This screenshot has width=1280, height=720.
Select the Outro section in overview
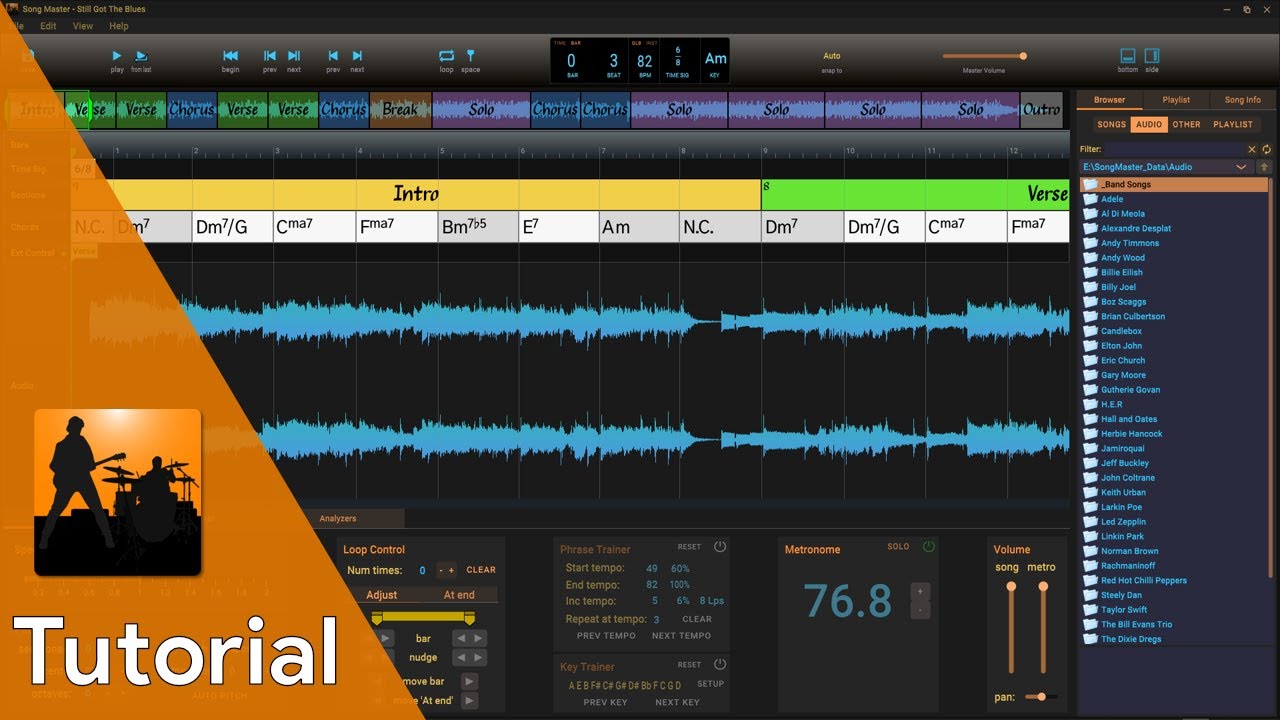pos(1041,110)
